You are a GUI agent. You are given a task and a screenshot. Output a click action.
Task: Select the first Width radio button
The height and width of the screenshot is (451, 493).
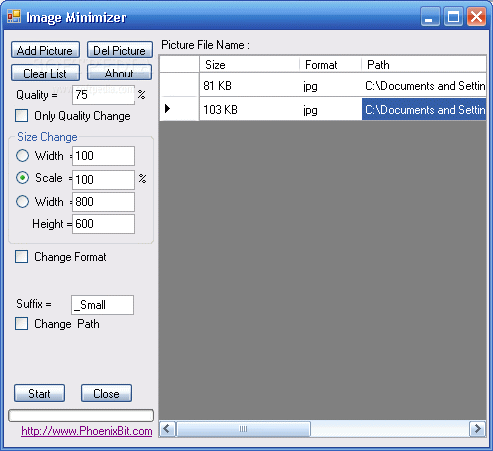(22, 156)
